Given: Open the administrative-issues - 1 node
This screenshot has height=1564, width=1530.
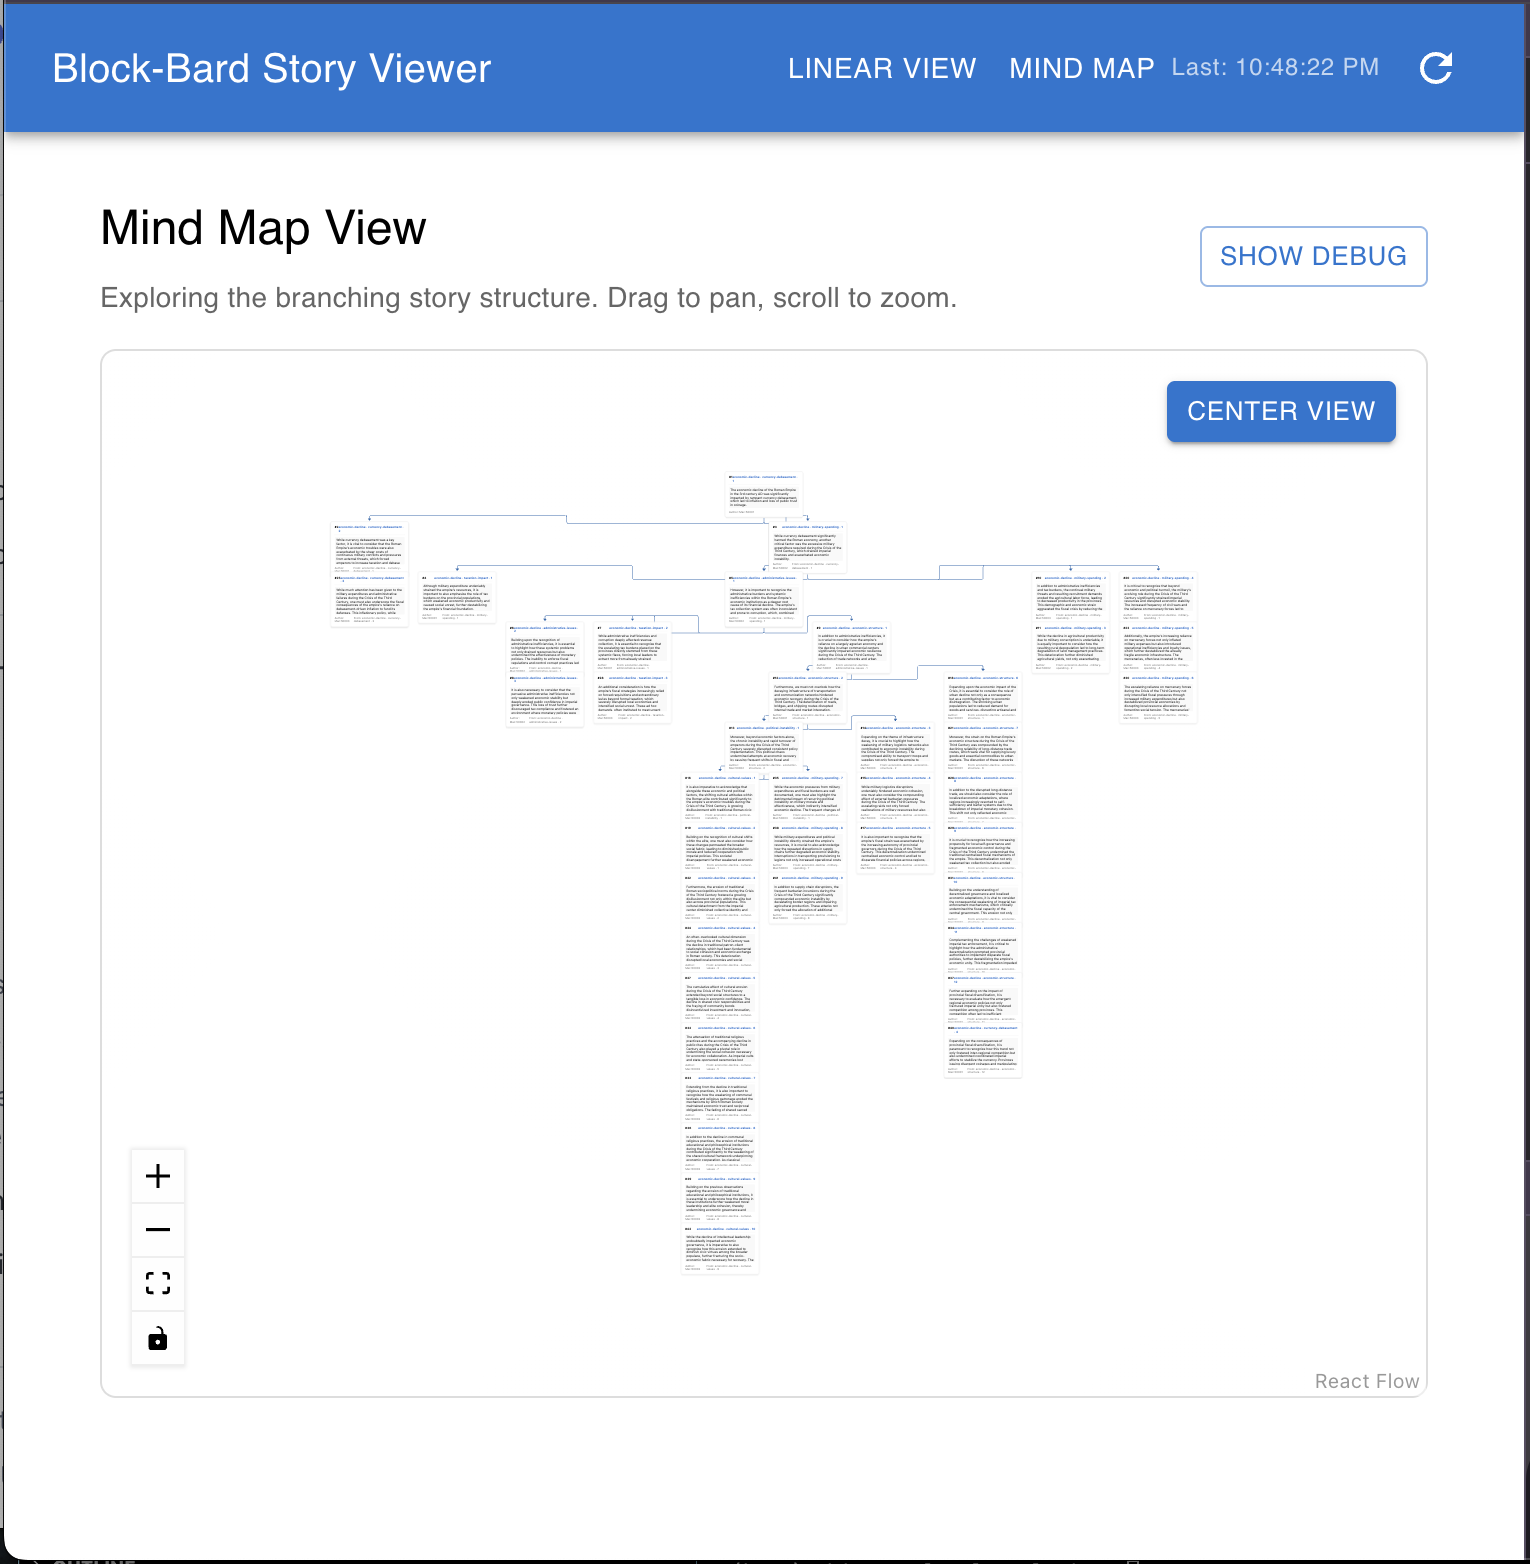Looking at the screenshot, I should (x=764, y=598).
